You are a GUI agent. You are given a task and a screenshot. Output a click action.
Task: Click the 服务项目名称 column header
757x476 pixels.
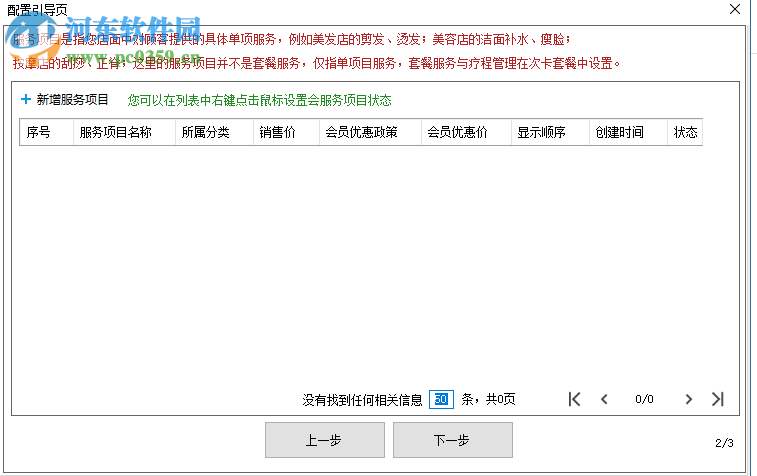point(124,132)
